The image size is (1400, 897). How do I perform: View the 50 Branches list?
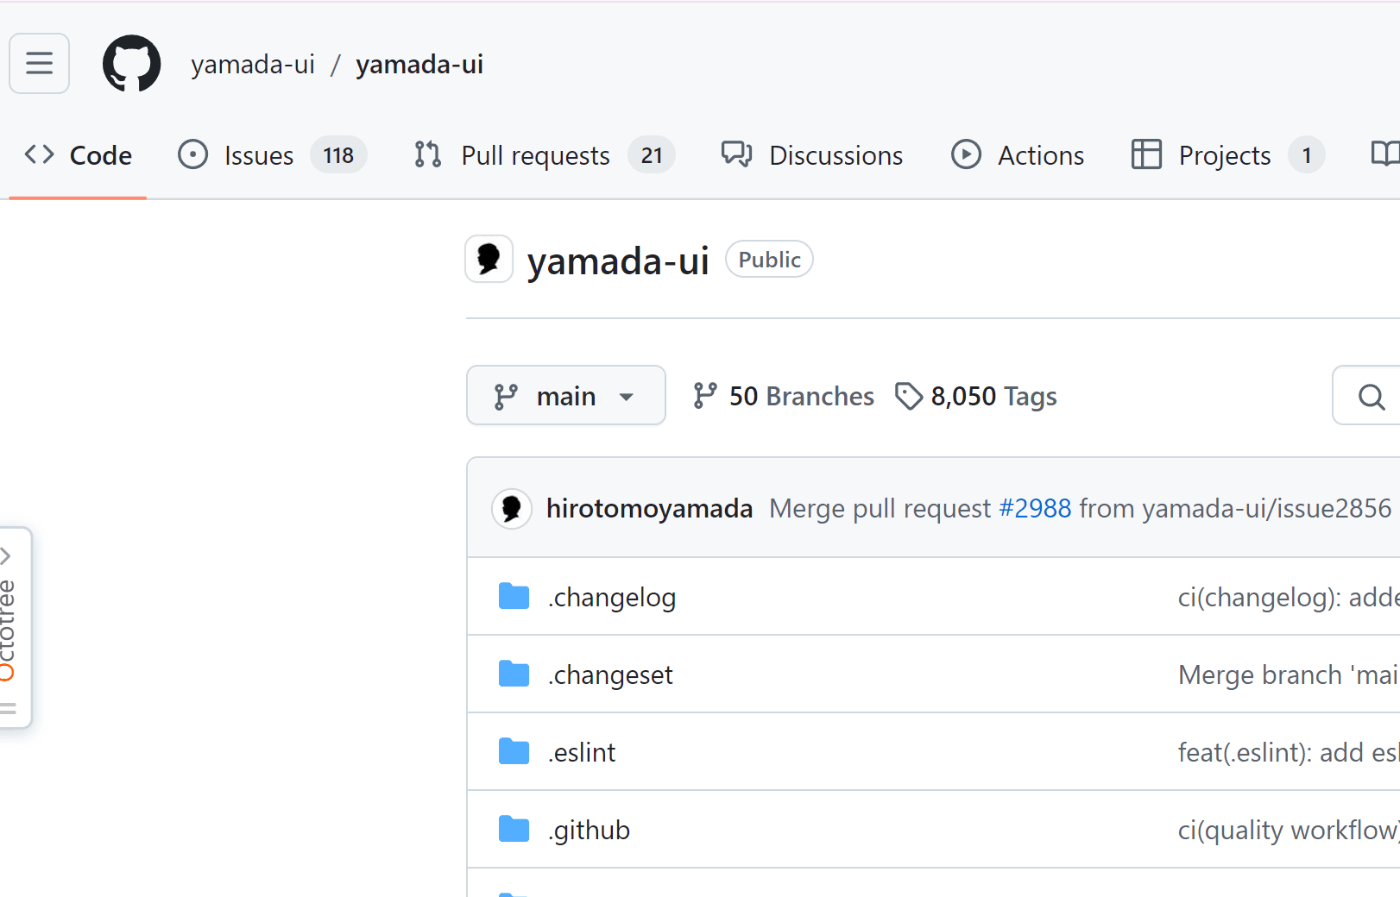783,396
